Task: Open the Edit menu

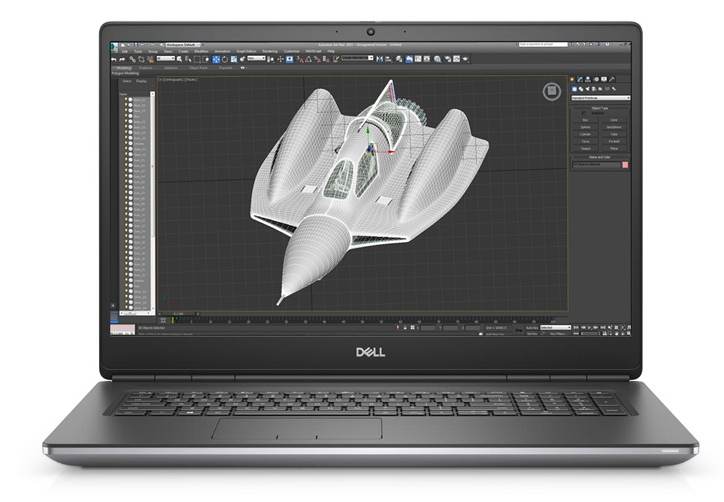Action: point(125,51)
